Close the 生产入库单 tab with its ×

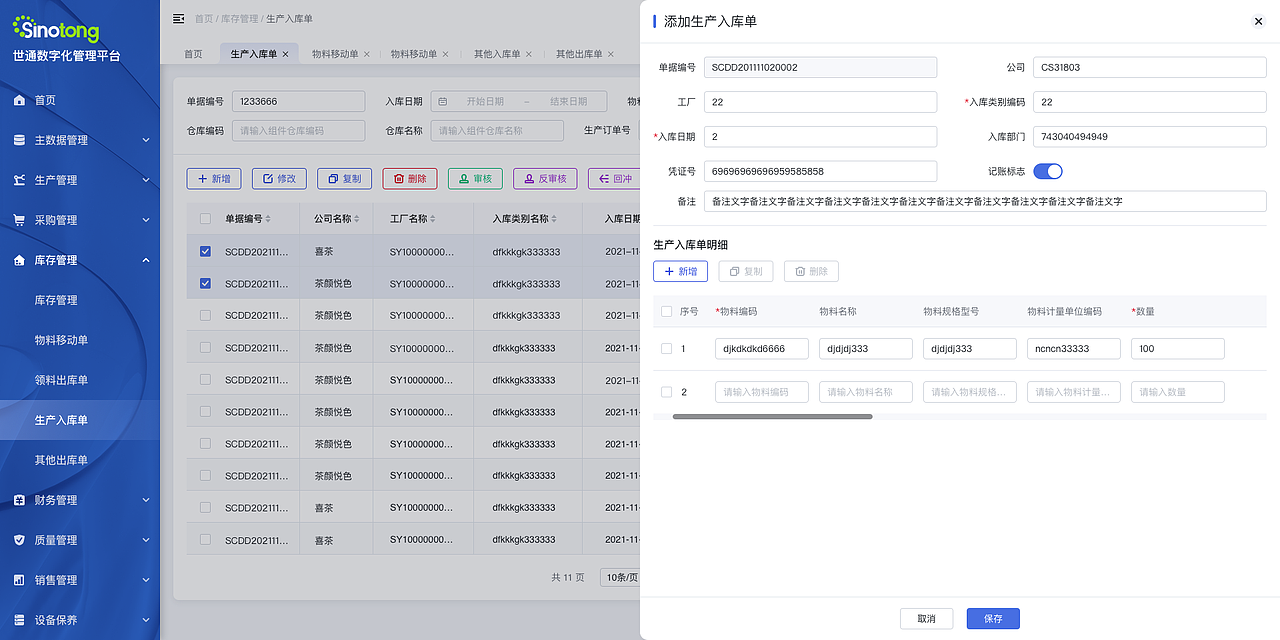pos(285,54)
